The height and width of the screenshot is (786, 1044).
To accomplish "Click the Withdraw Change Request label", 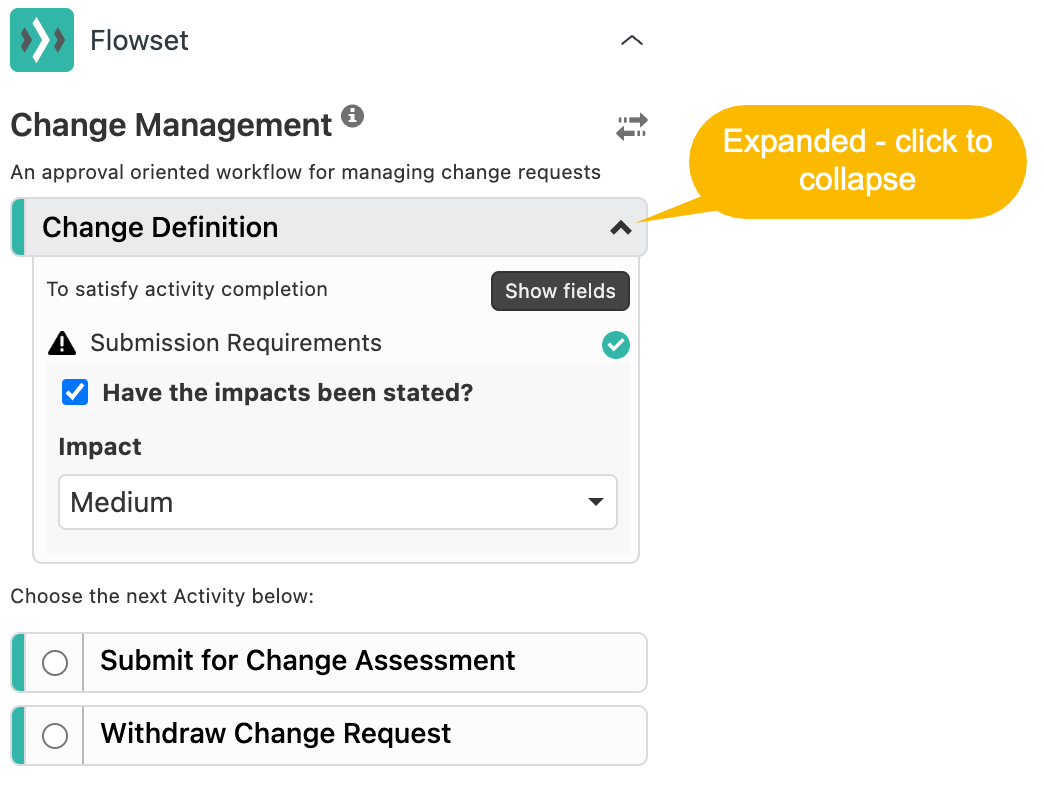I will click(276, 734).
